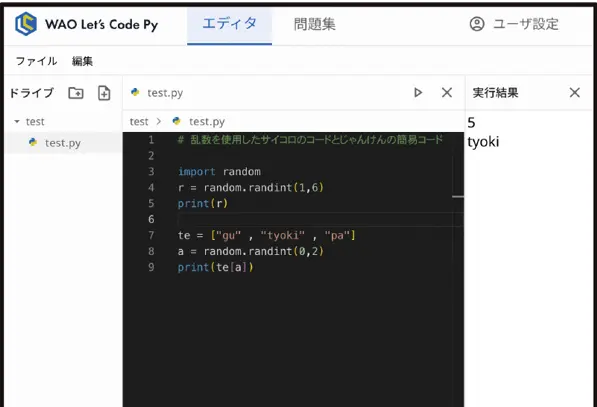The width and height of the screenshot is (597, 407).
Task: Collapse the test folder arrow
Action: (17, 121)
